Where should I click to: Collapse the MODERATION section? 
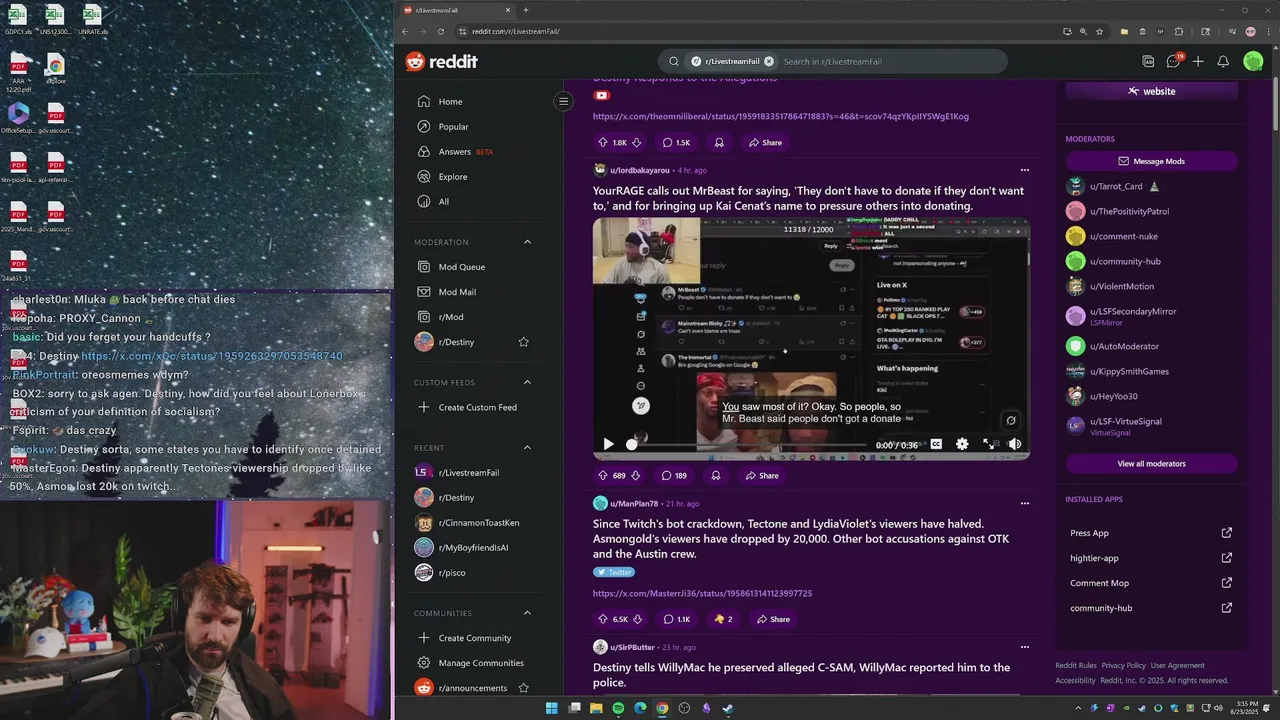click(x=527, y=242)
